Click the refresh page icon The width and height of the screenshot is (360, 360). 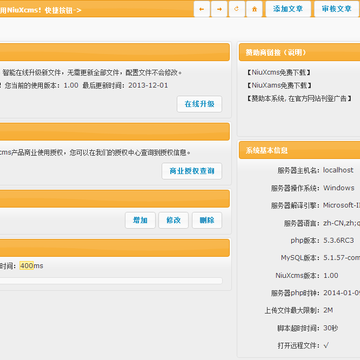pos(237,9)
